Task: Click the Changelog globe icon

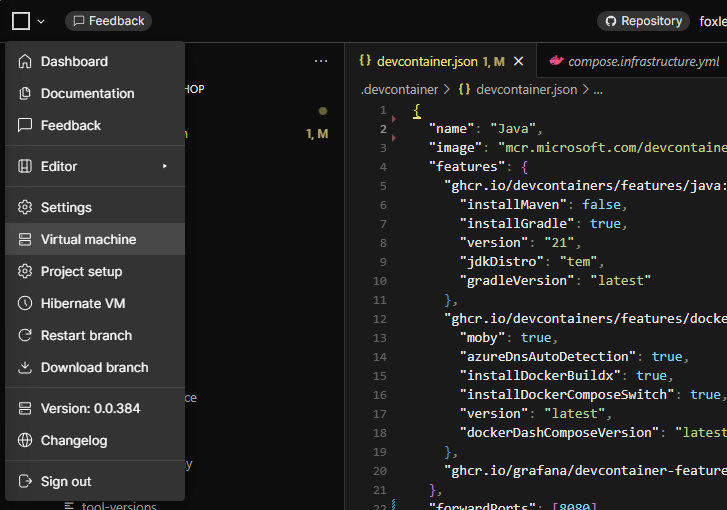Action: tap(25, 440)
